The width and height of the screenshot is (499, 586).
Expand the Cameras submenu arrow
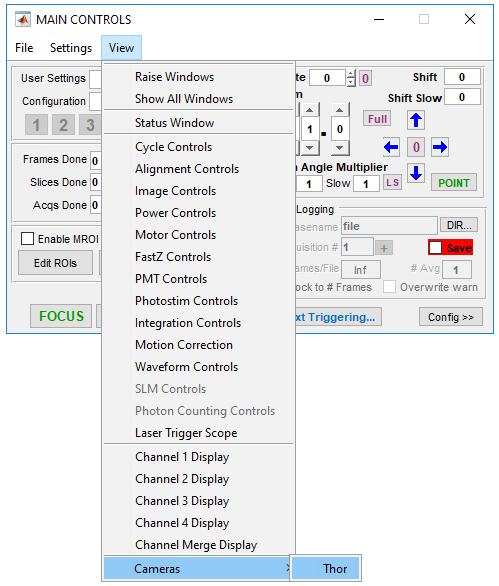[288, 568]
